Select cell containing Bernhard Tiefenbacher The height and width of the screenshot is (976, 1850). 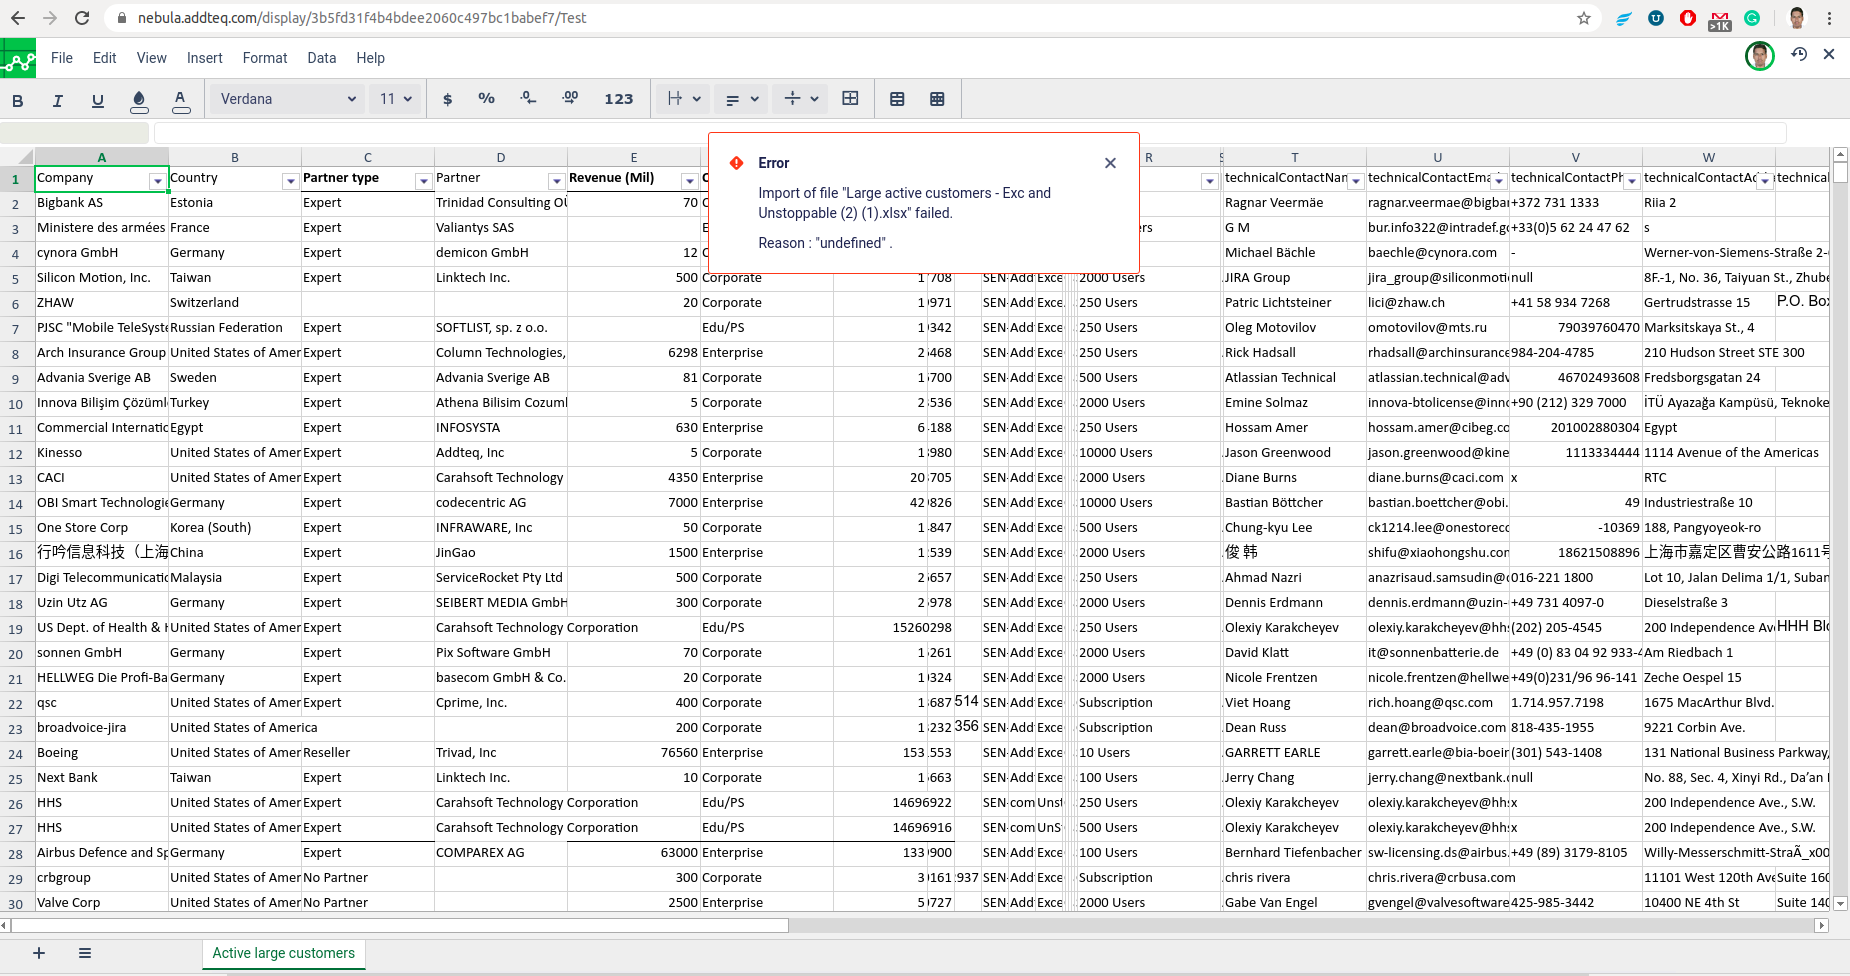pyautogui.click(x=1295, y=853)
